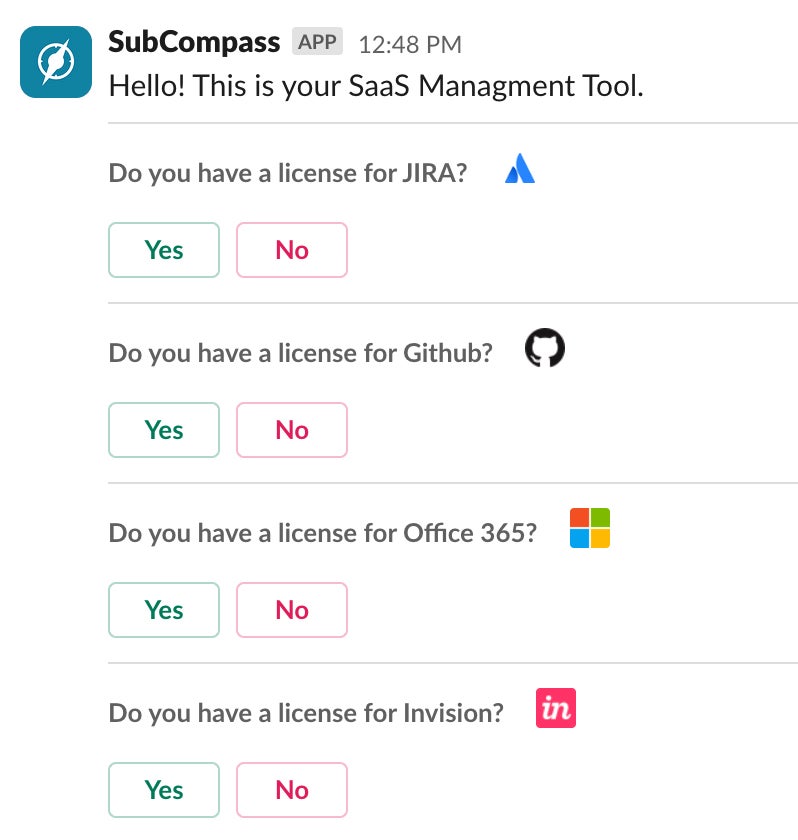
Task: Confirm Yes for the Github license
Action: click(164, 430)
